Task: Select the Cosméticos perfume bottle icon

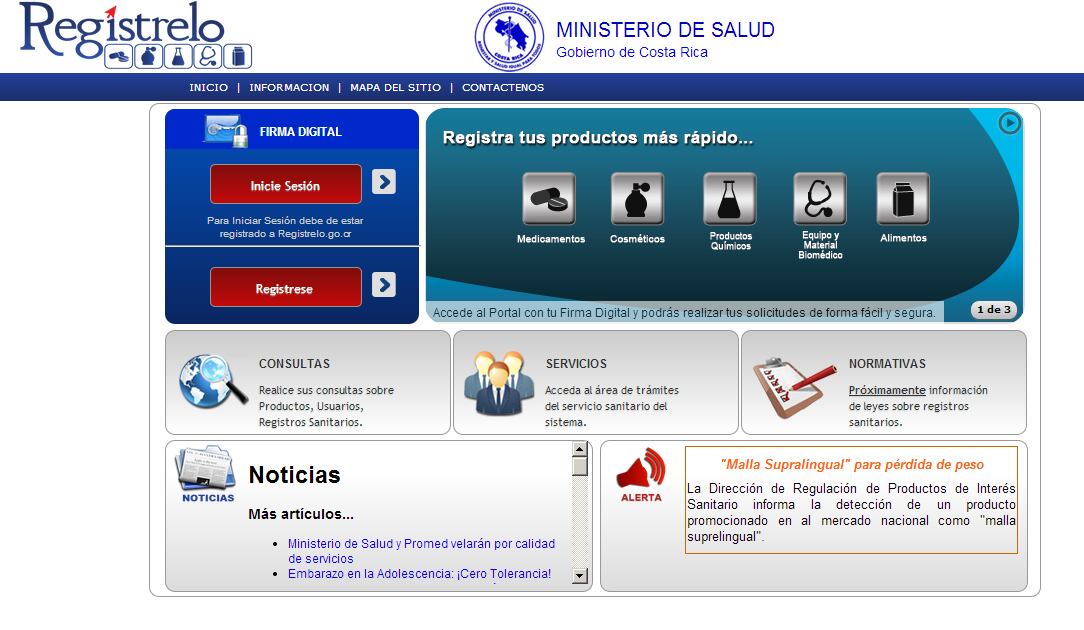Action: pyautogui.click(x=637, y=199)
